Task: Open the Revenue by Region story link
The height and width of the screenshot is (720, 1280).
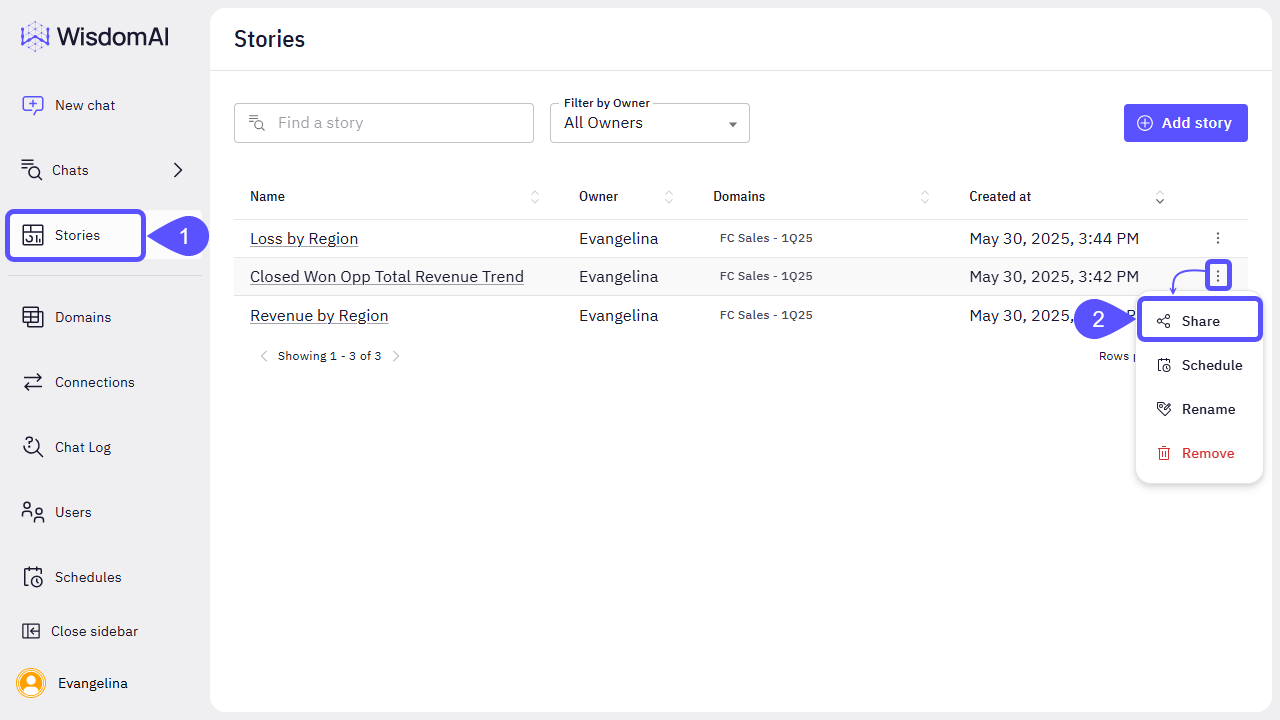Action: click(x=319, y=315)
